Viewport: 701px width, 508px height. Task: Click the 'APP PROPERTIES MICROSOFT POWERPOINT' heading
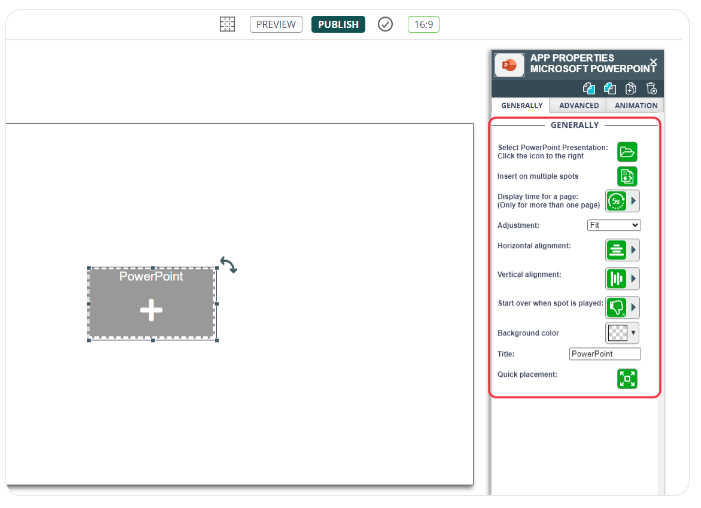tap(592, 64)
